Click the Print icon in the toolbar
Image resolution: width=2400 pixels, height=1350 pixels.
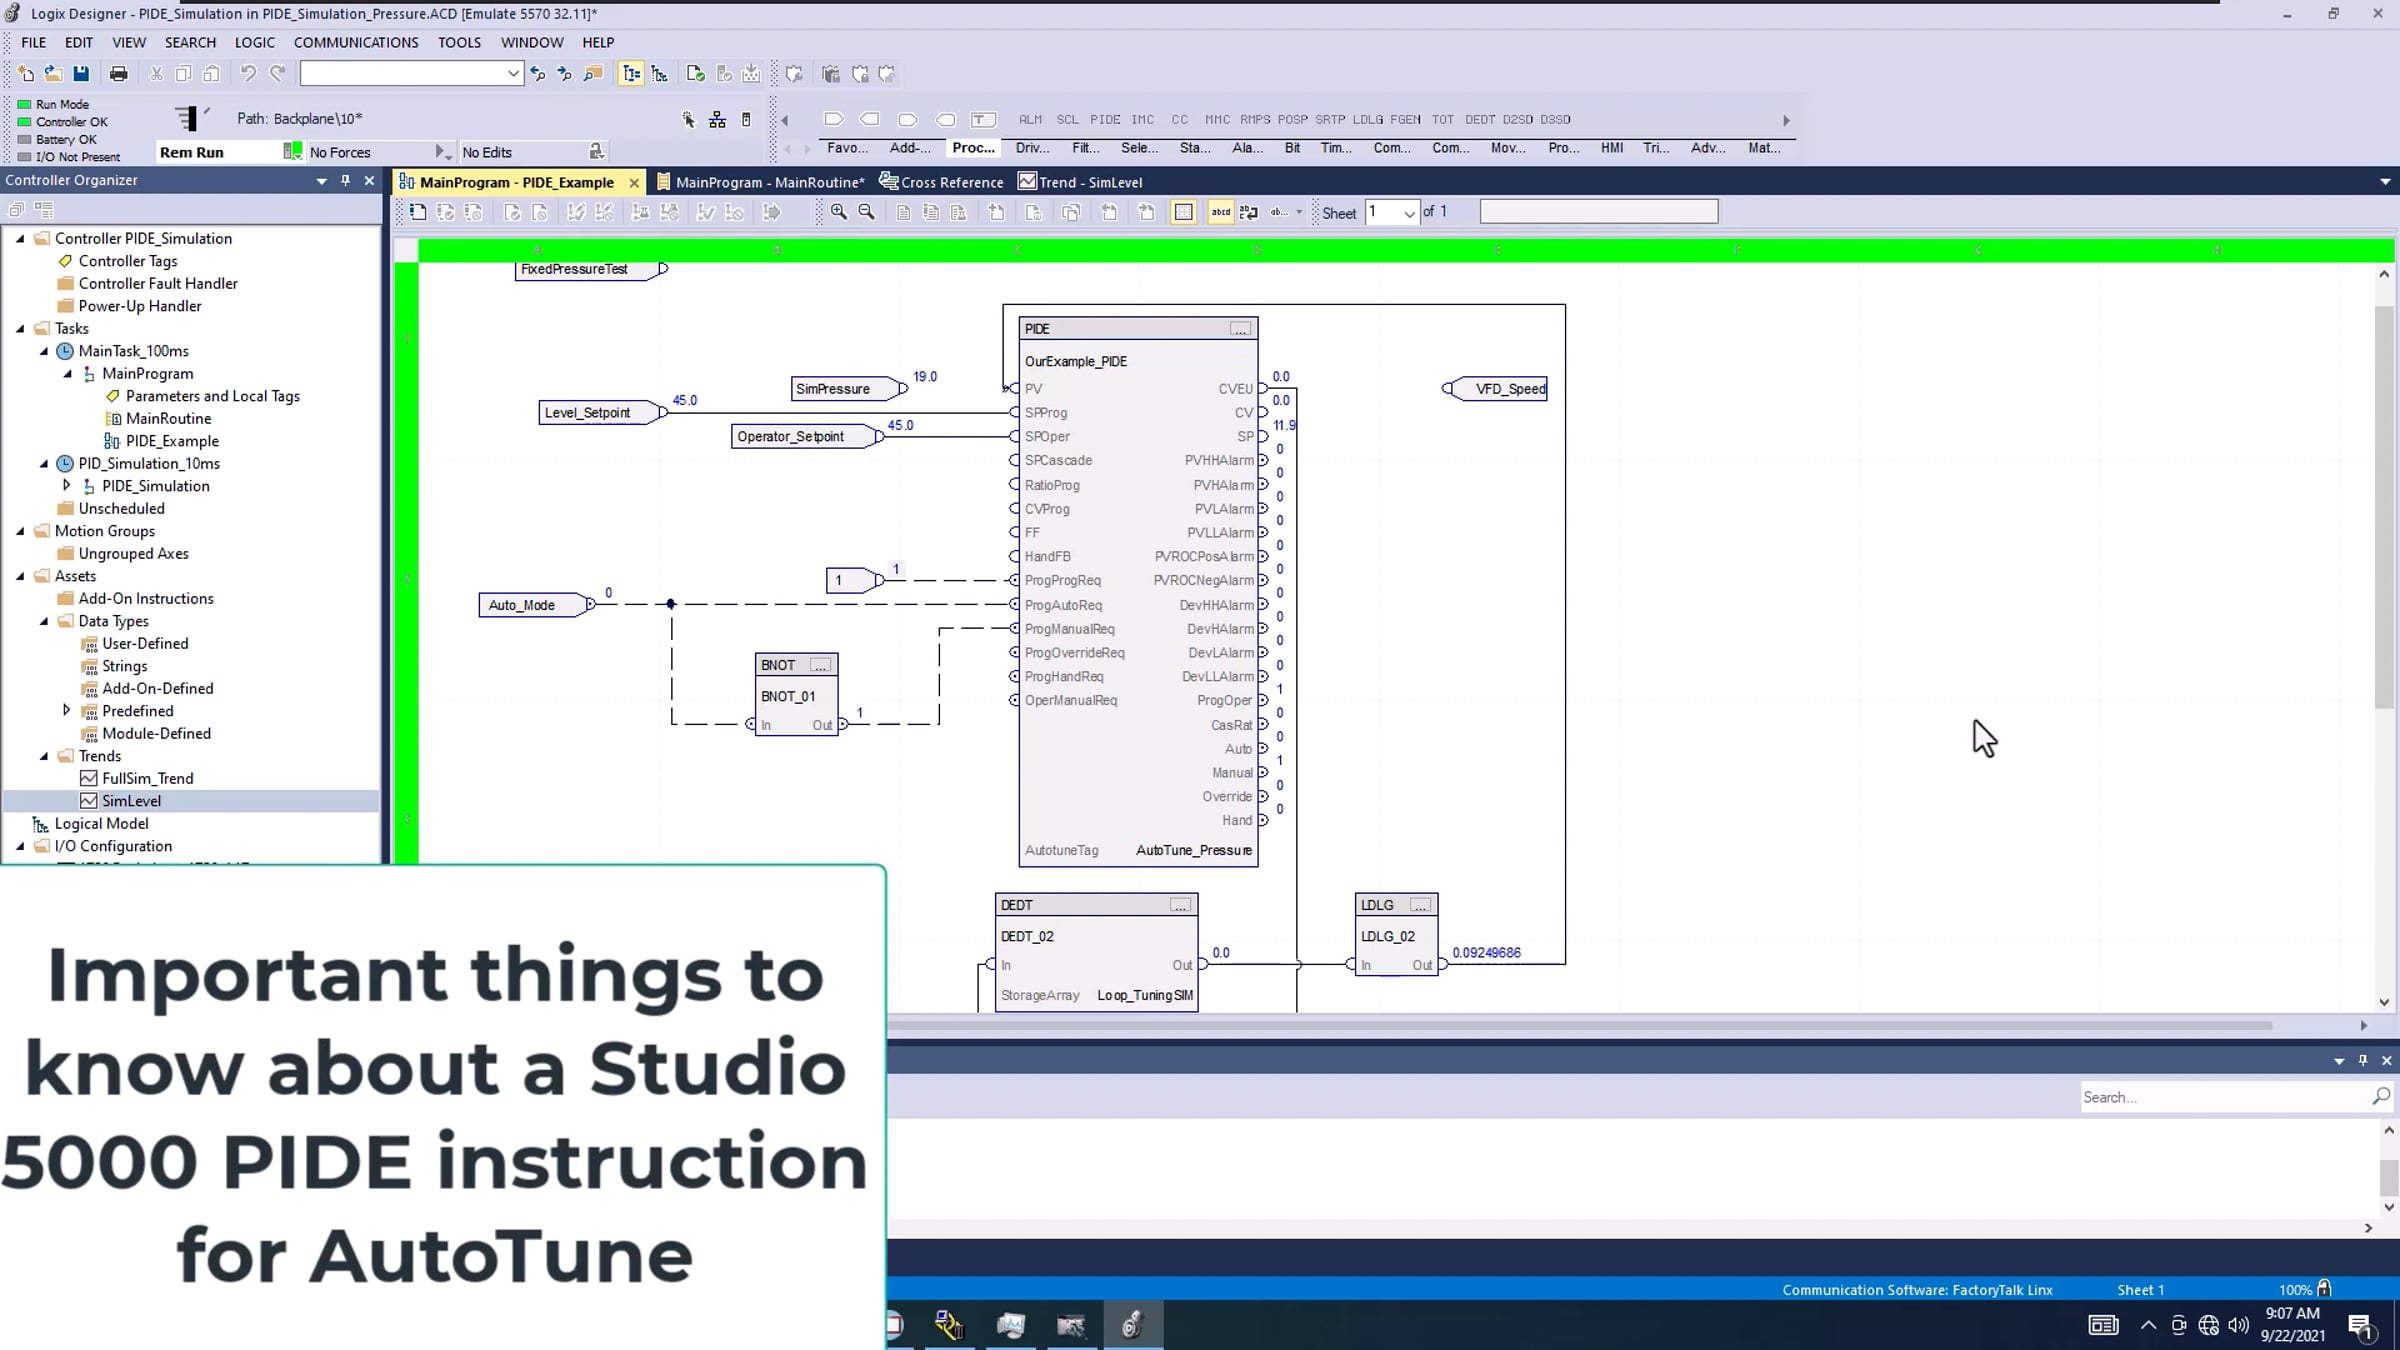[118, 73]
